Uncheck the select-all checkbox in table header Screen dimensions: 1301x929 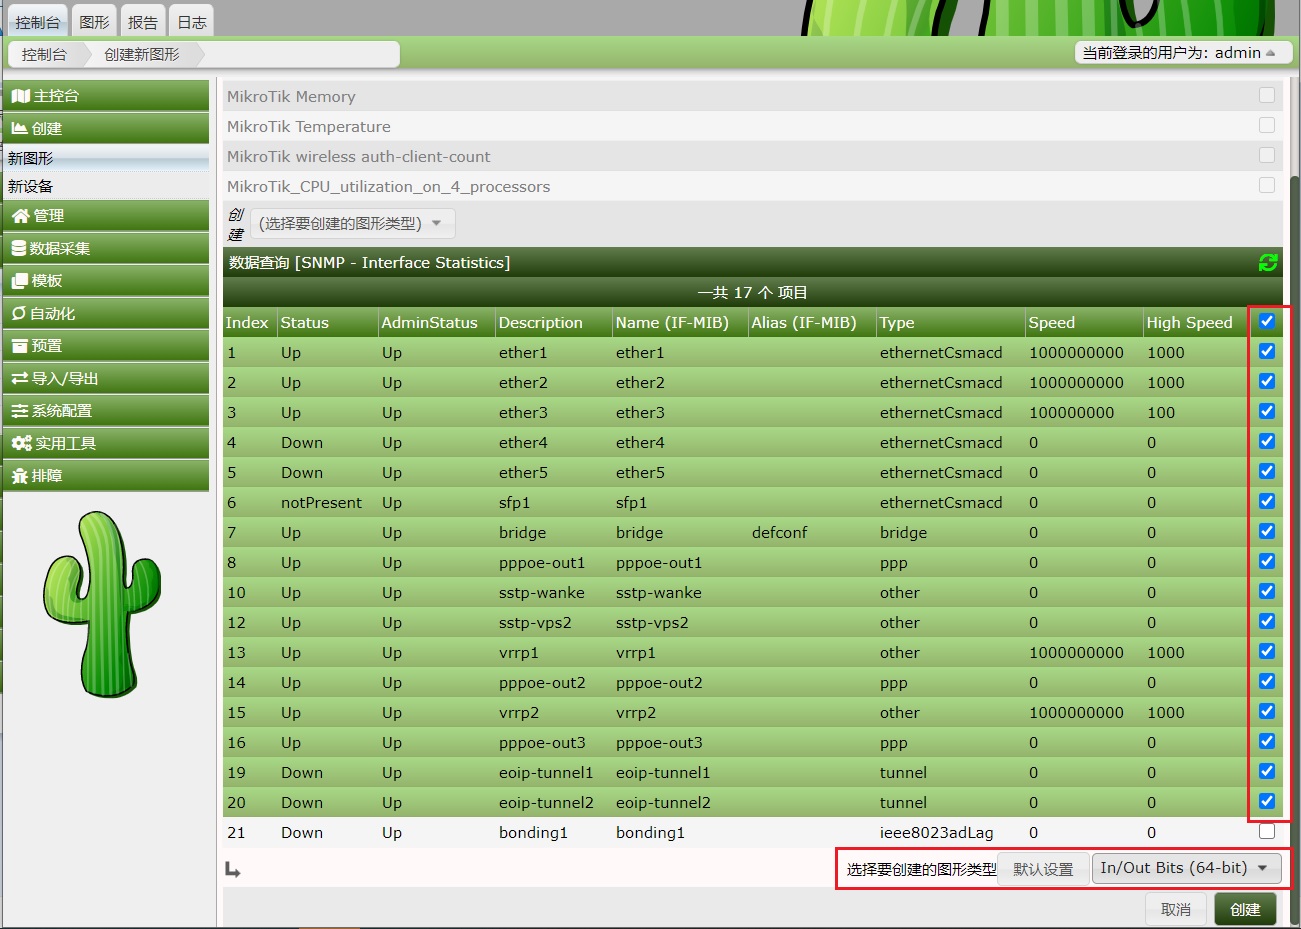[1267, 322]
